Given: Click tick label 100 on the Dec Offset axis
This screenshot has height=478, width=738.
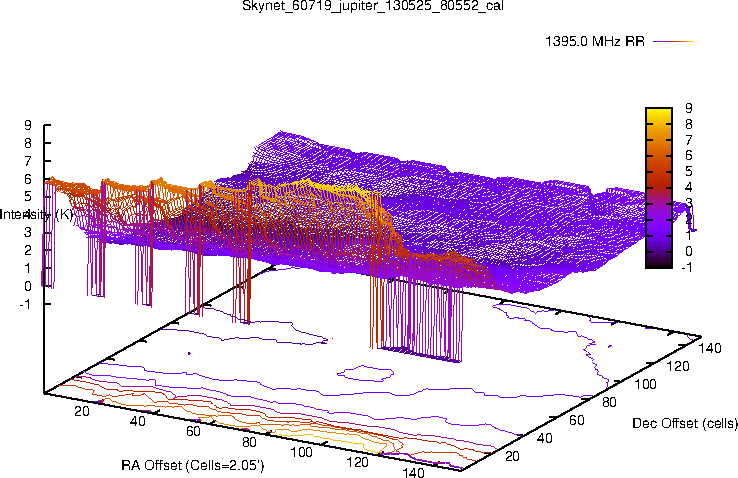Looking at the screenshot, I should click(645, 384).
